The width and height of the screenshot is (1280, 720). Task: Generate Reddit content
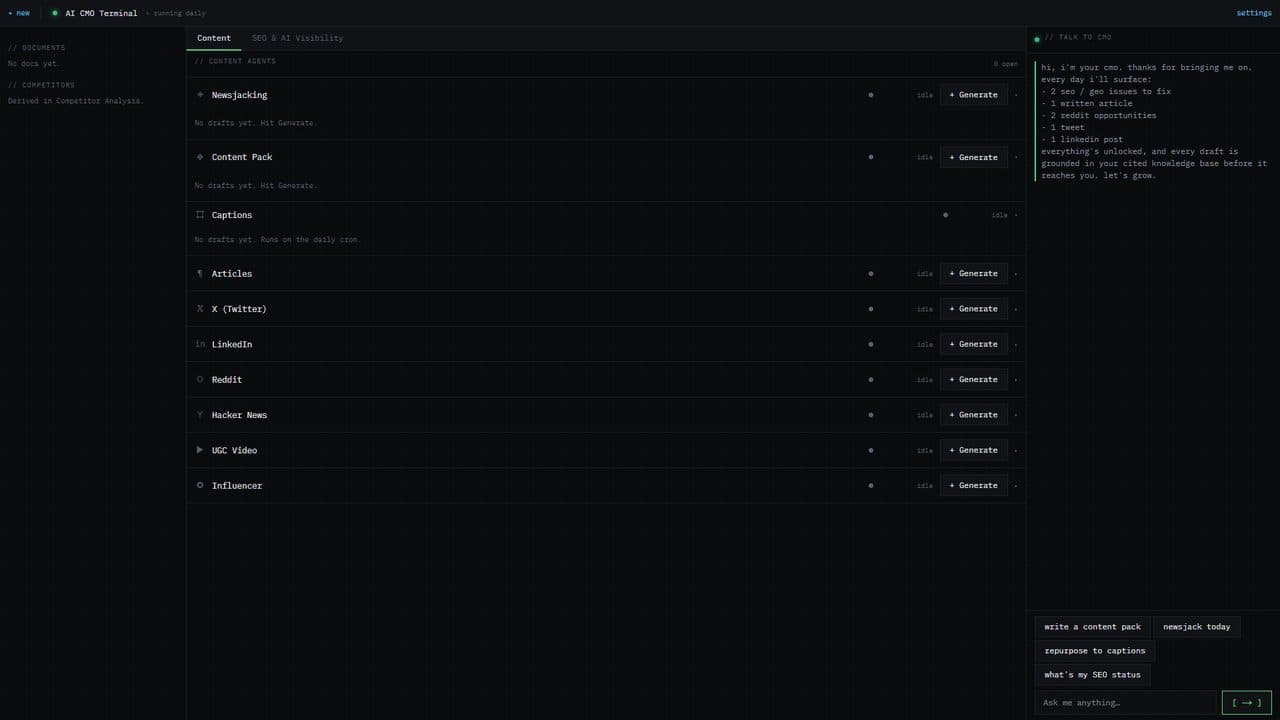973,380
